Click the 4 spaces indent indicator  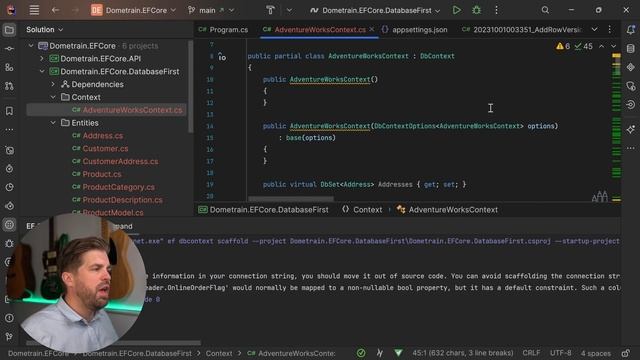point(596,353)
